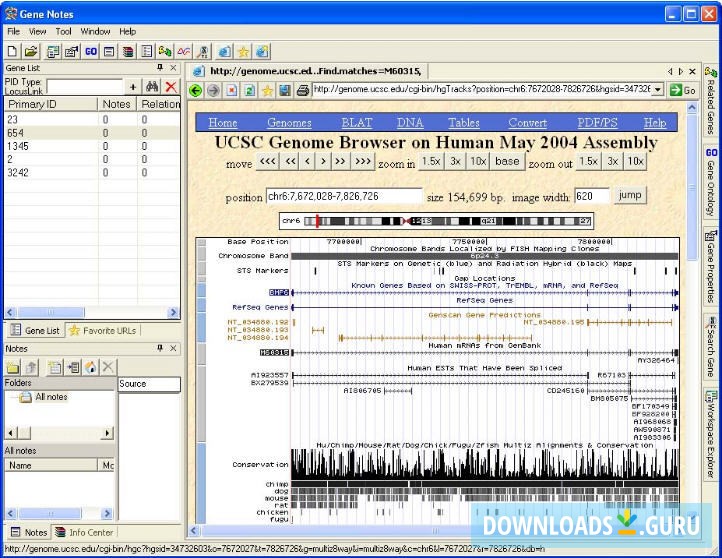Viewport: 722px width, 558px height.
Task: Open the URL address dropdown
Action: (658, 89)
